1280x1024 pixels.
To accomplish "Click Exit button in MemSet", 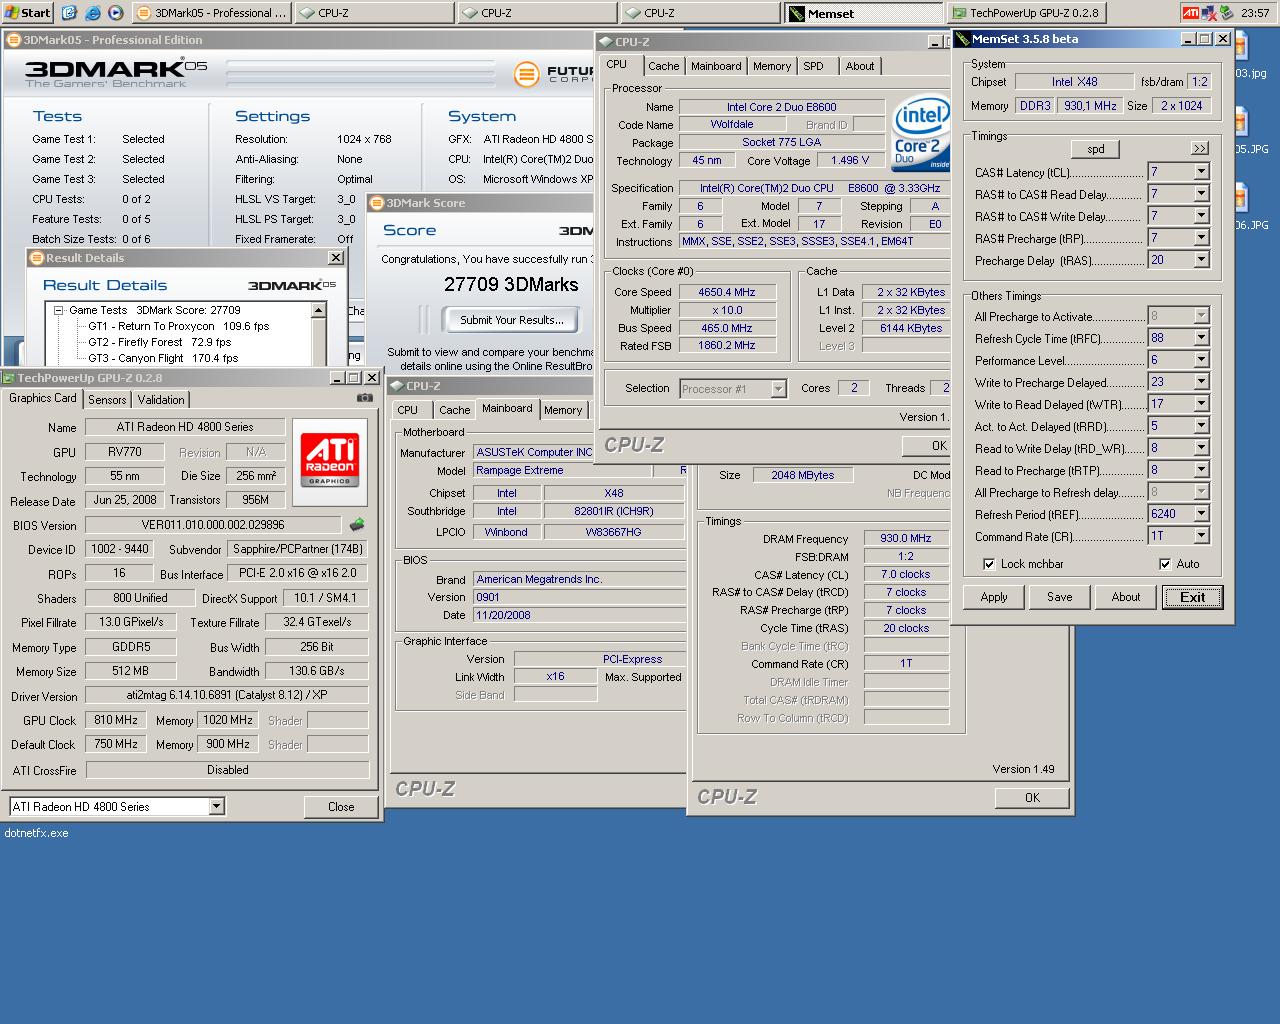I will 1192,597.
